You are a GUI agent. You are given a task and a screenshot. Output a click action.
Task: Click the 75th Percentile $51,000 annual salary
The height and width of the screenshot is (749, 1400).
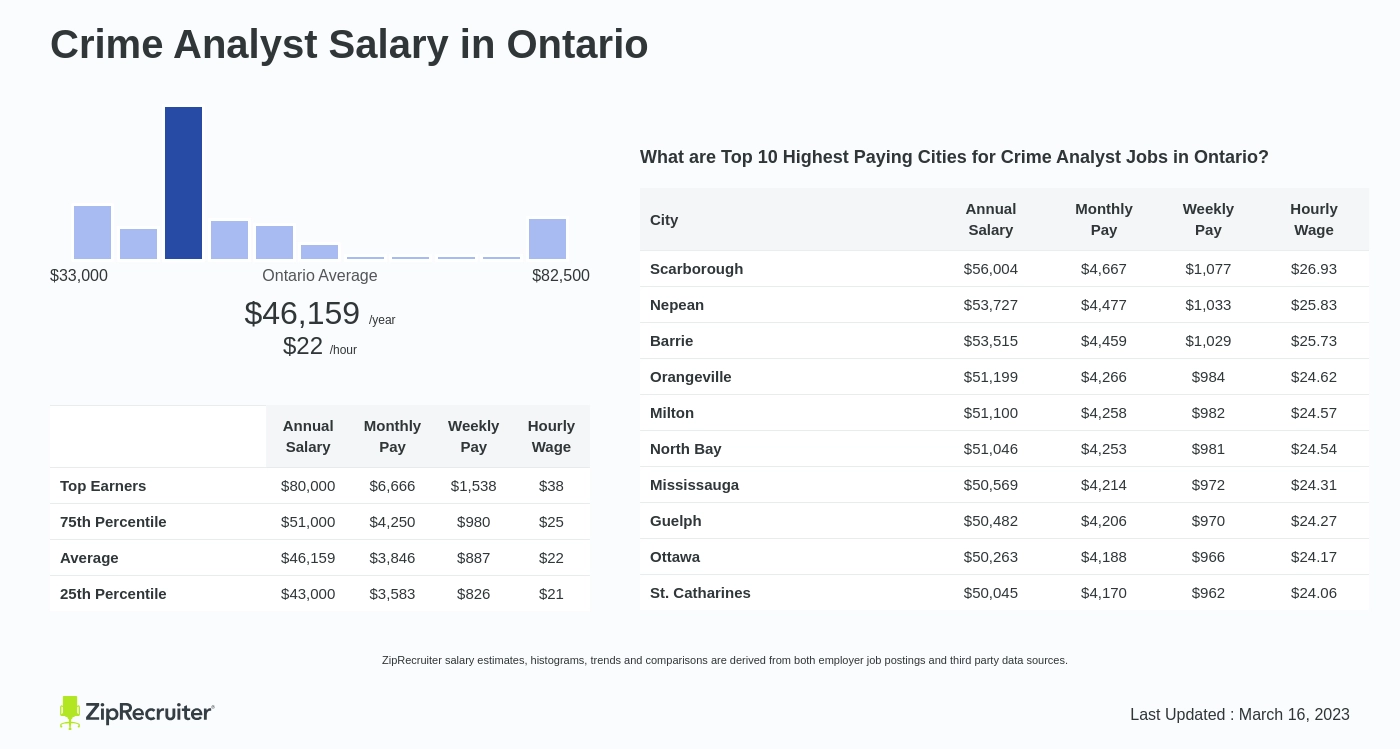click(308, 521)
